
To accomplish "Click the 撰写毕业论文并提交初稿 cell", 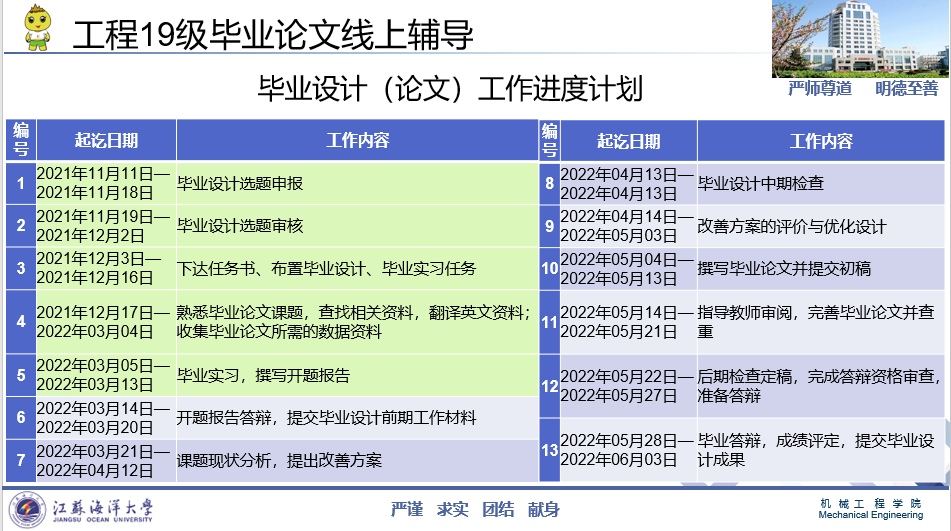I will (x=784, y=269).
